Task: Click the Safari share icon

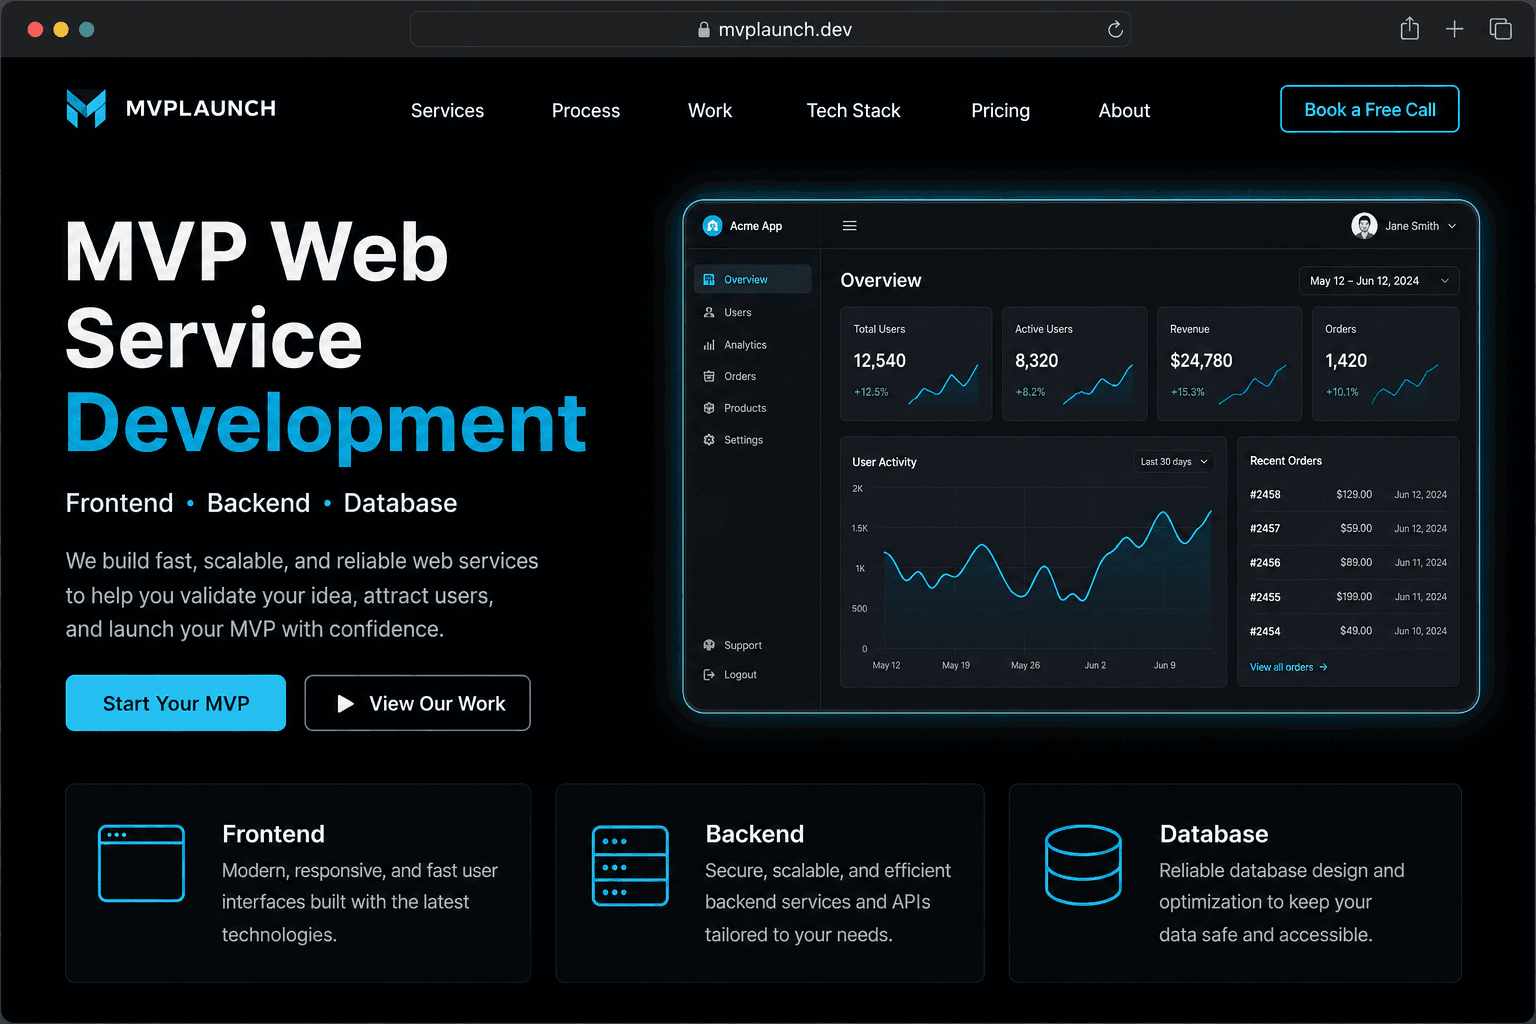Action: click(1409, 29)
